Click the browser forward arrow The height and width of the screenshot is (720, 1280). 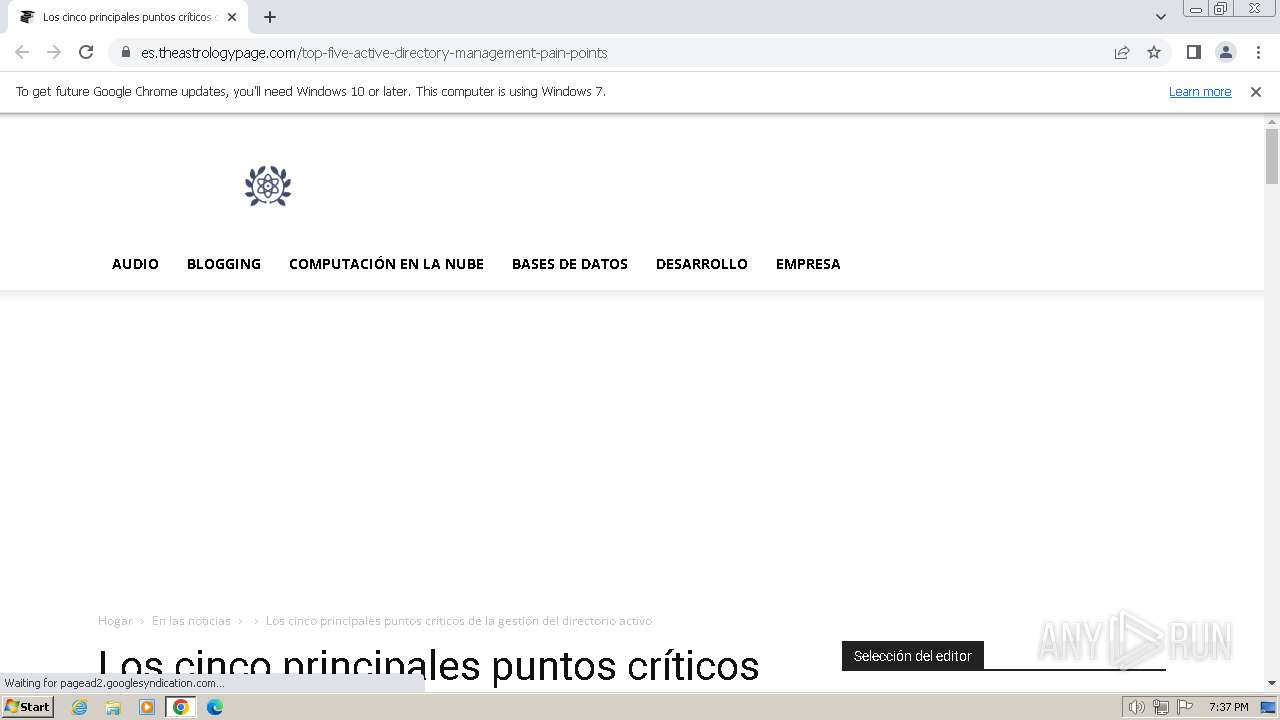tap(54, 52)
